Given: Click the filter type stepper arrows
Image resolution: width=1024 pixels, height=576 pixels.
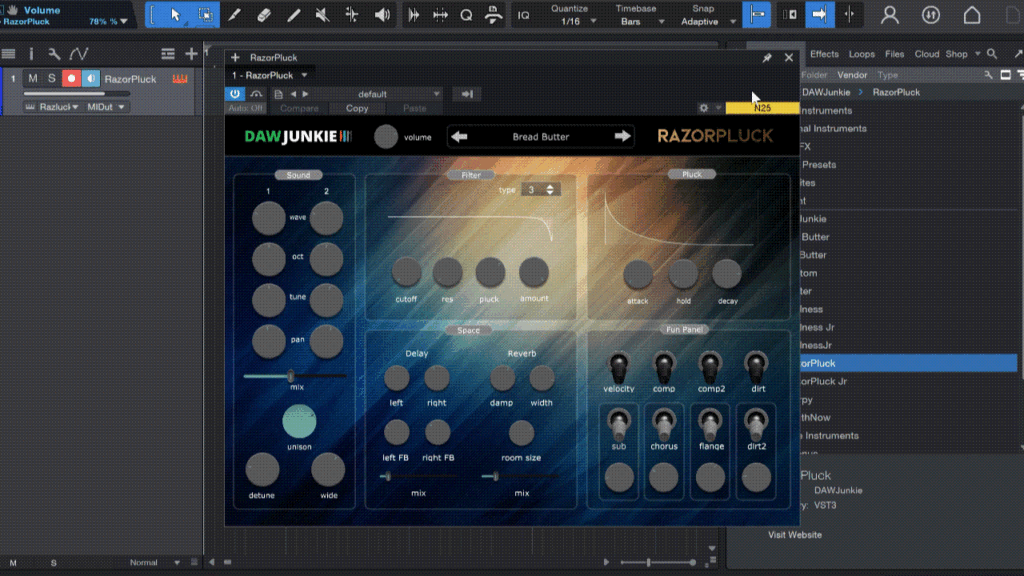Looking at the screenshot, I should tap(550, 190).
